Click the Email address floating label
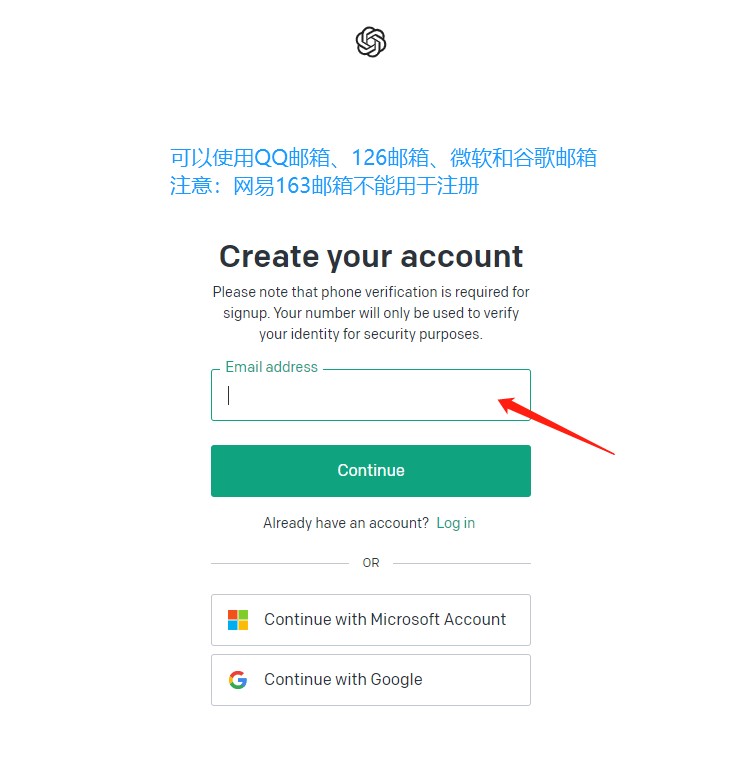Image resolution: width=741 pixels, height=783 pixels. (x=271, y=367)
